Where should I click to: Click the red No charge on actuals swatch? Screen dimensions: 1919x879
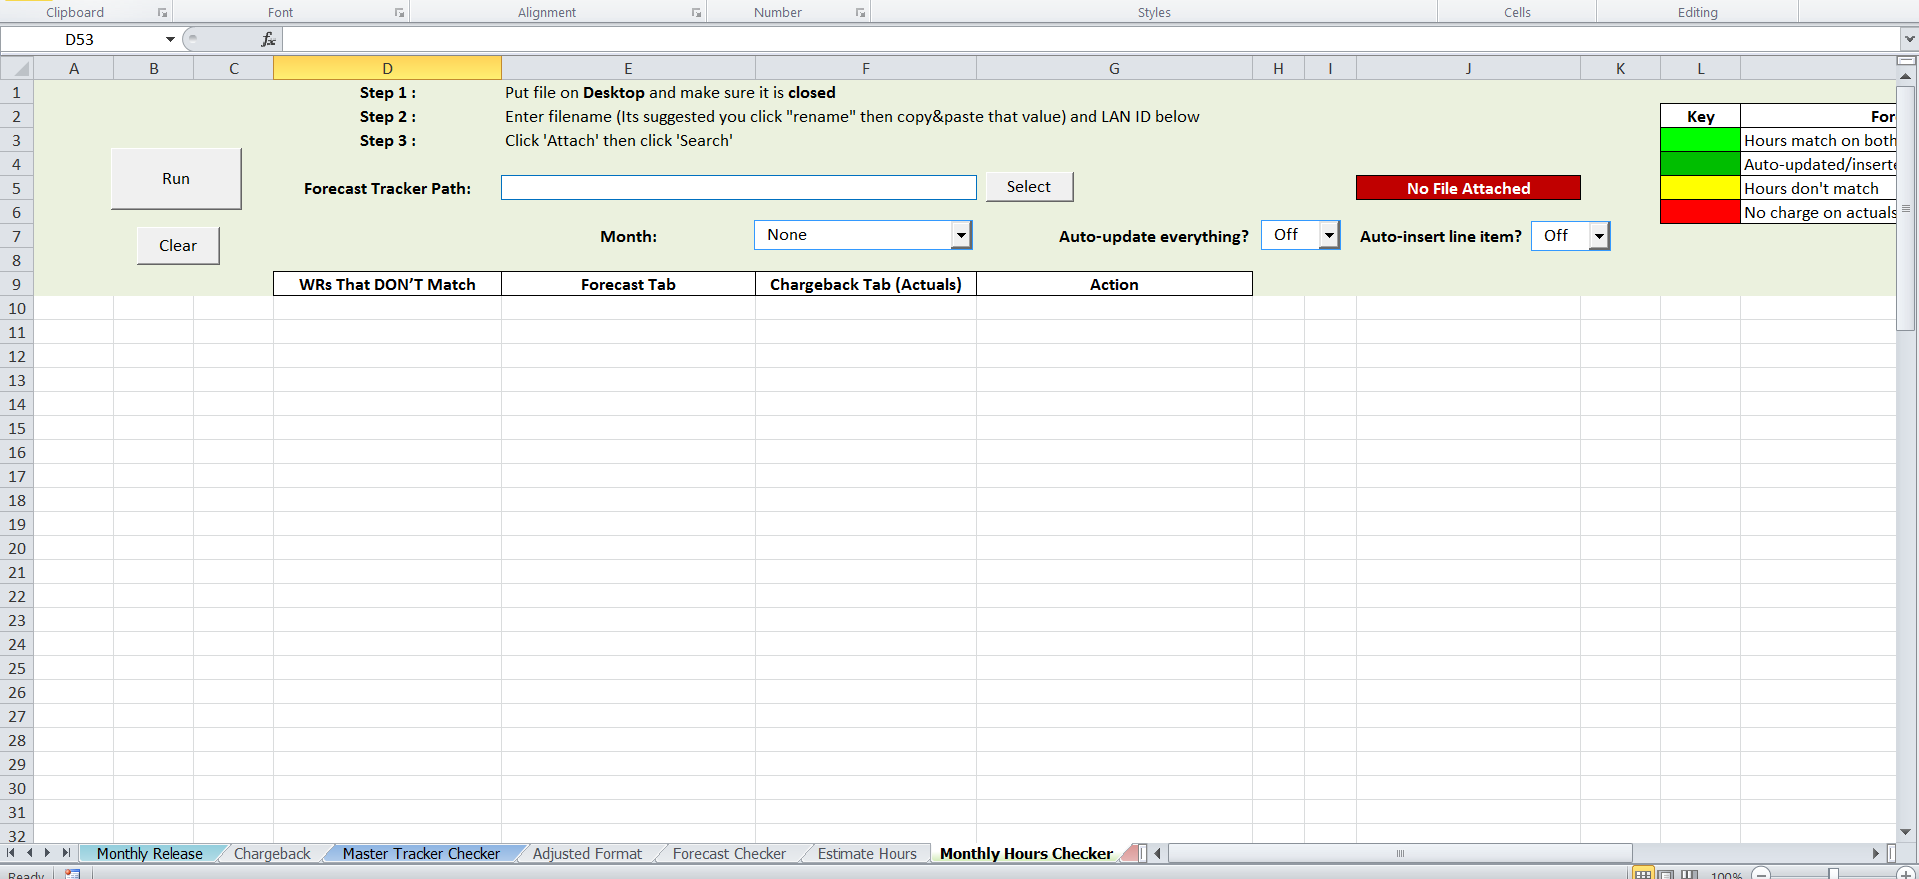click(x=1700, y=212)
